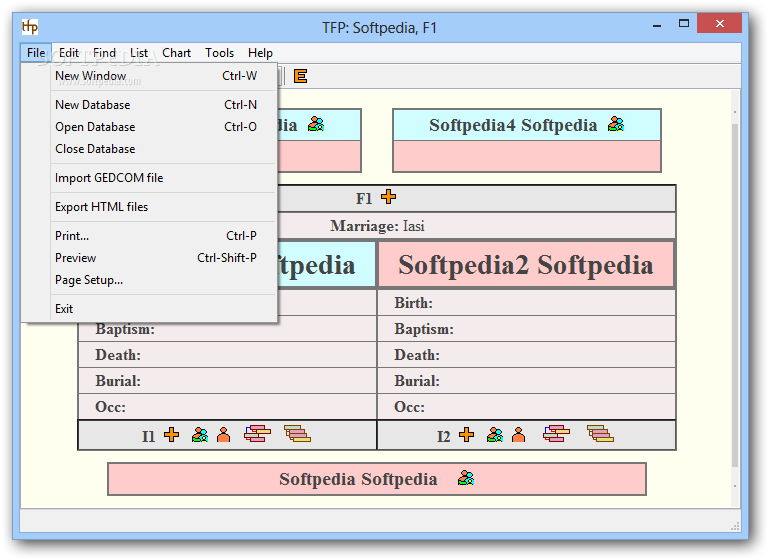Open the List menu

139,52
